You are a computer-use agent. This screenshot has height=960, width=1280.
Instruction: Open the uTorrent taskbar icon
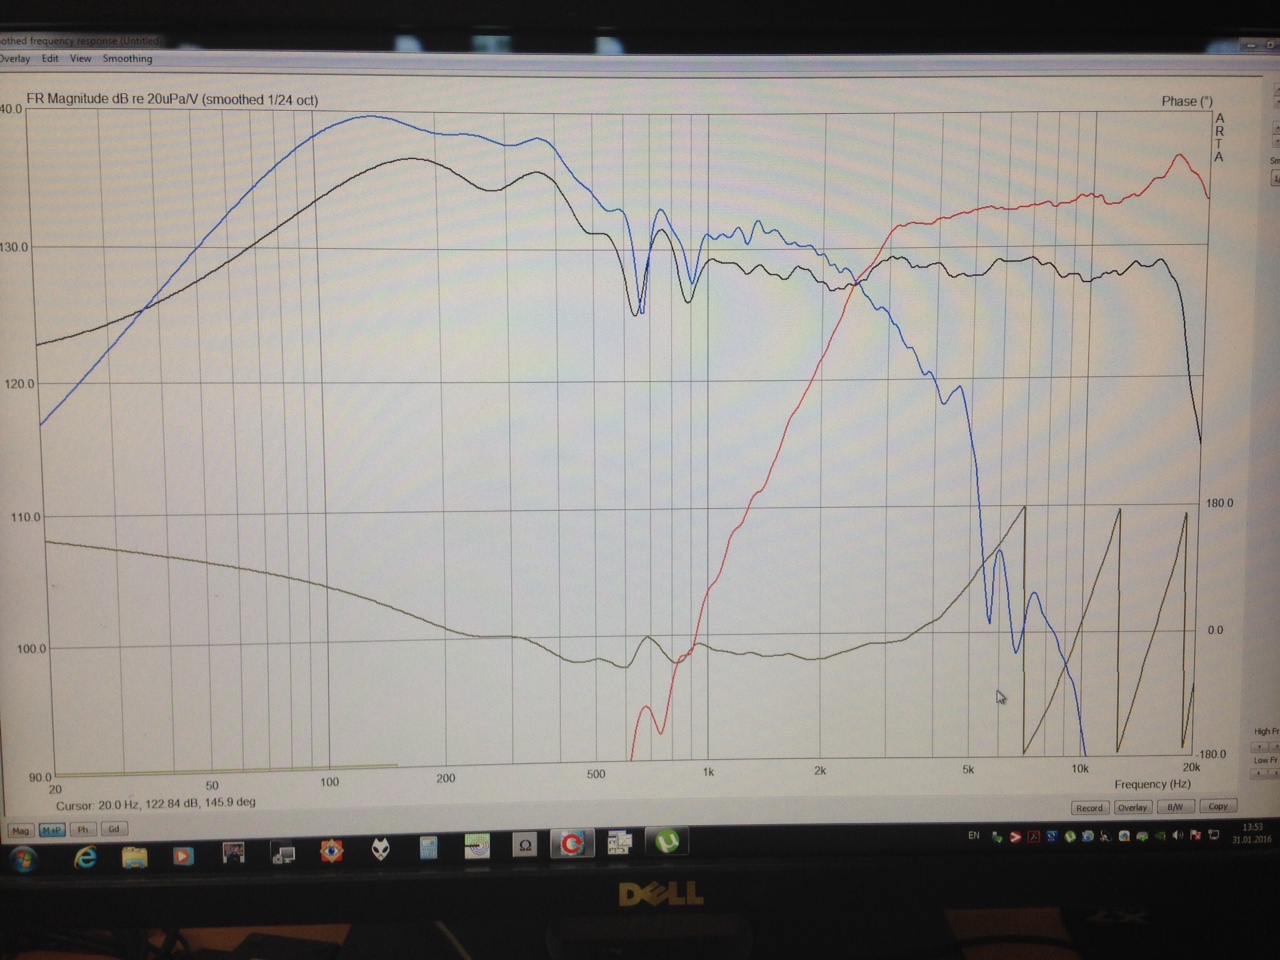(667, 842)
